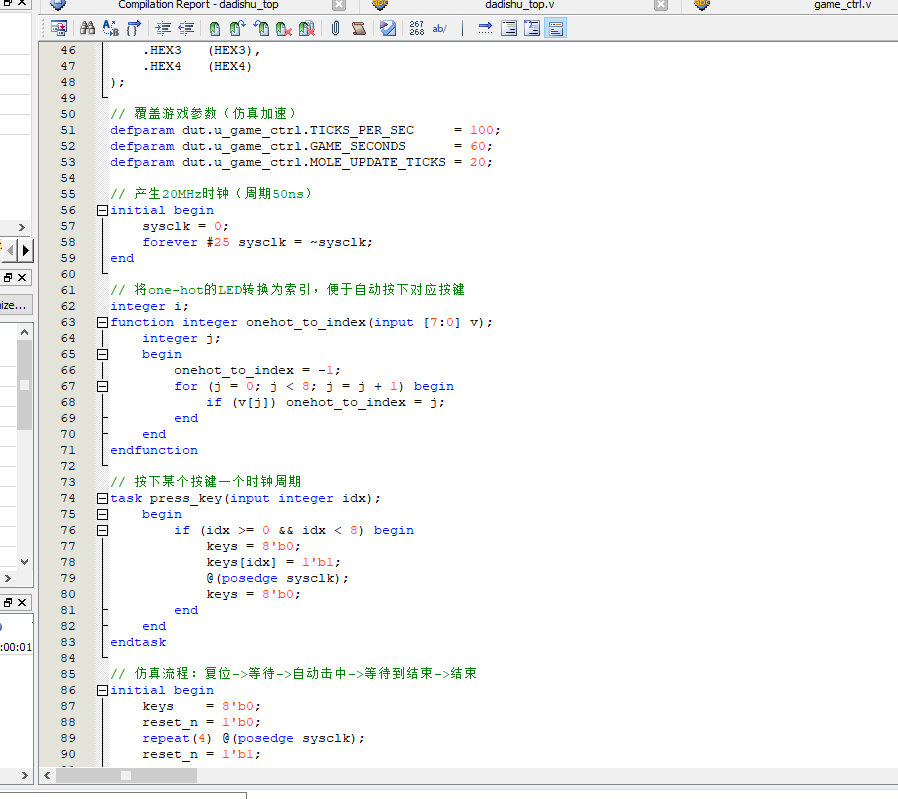Collapse initial begin block at line 86
Image resolution: width=898 pixels, height=799 pixels.
[x=103, y=690]
